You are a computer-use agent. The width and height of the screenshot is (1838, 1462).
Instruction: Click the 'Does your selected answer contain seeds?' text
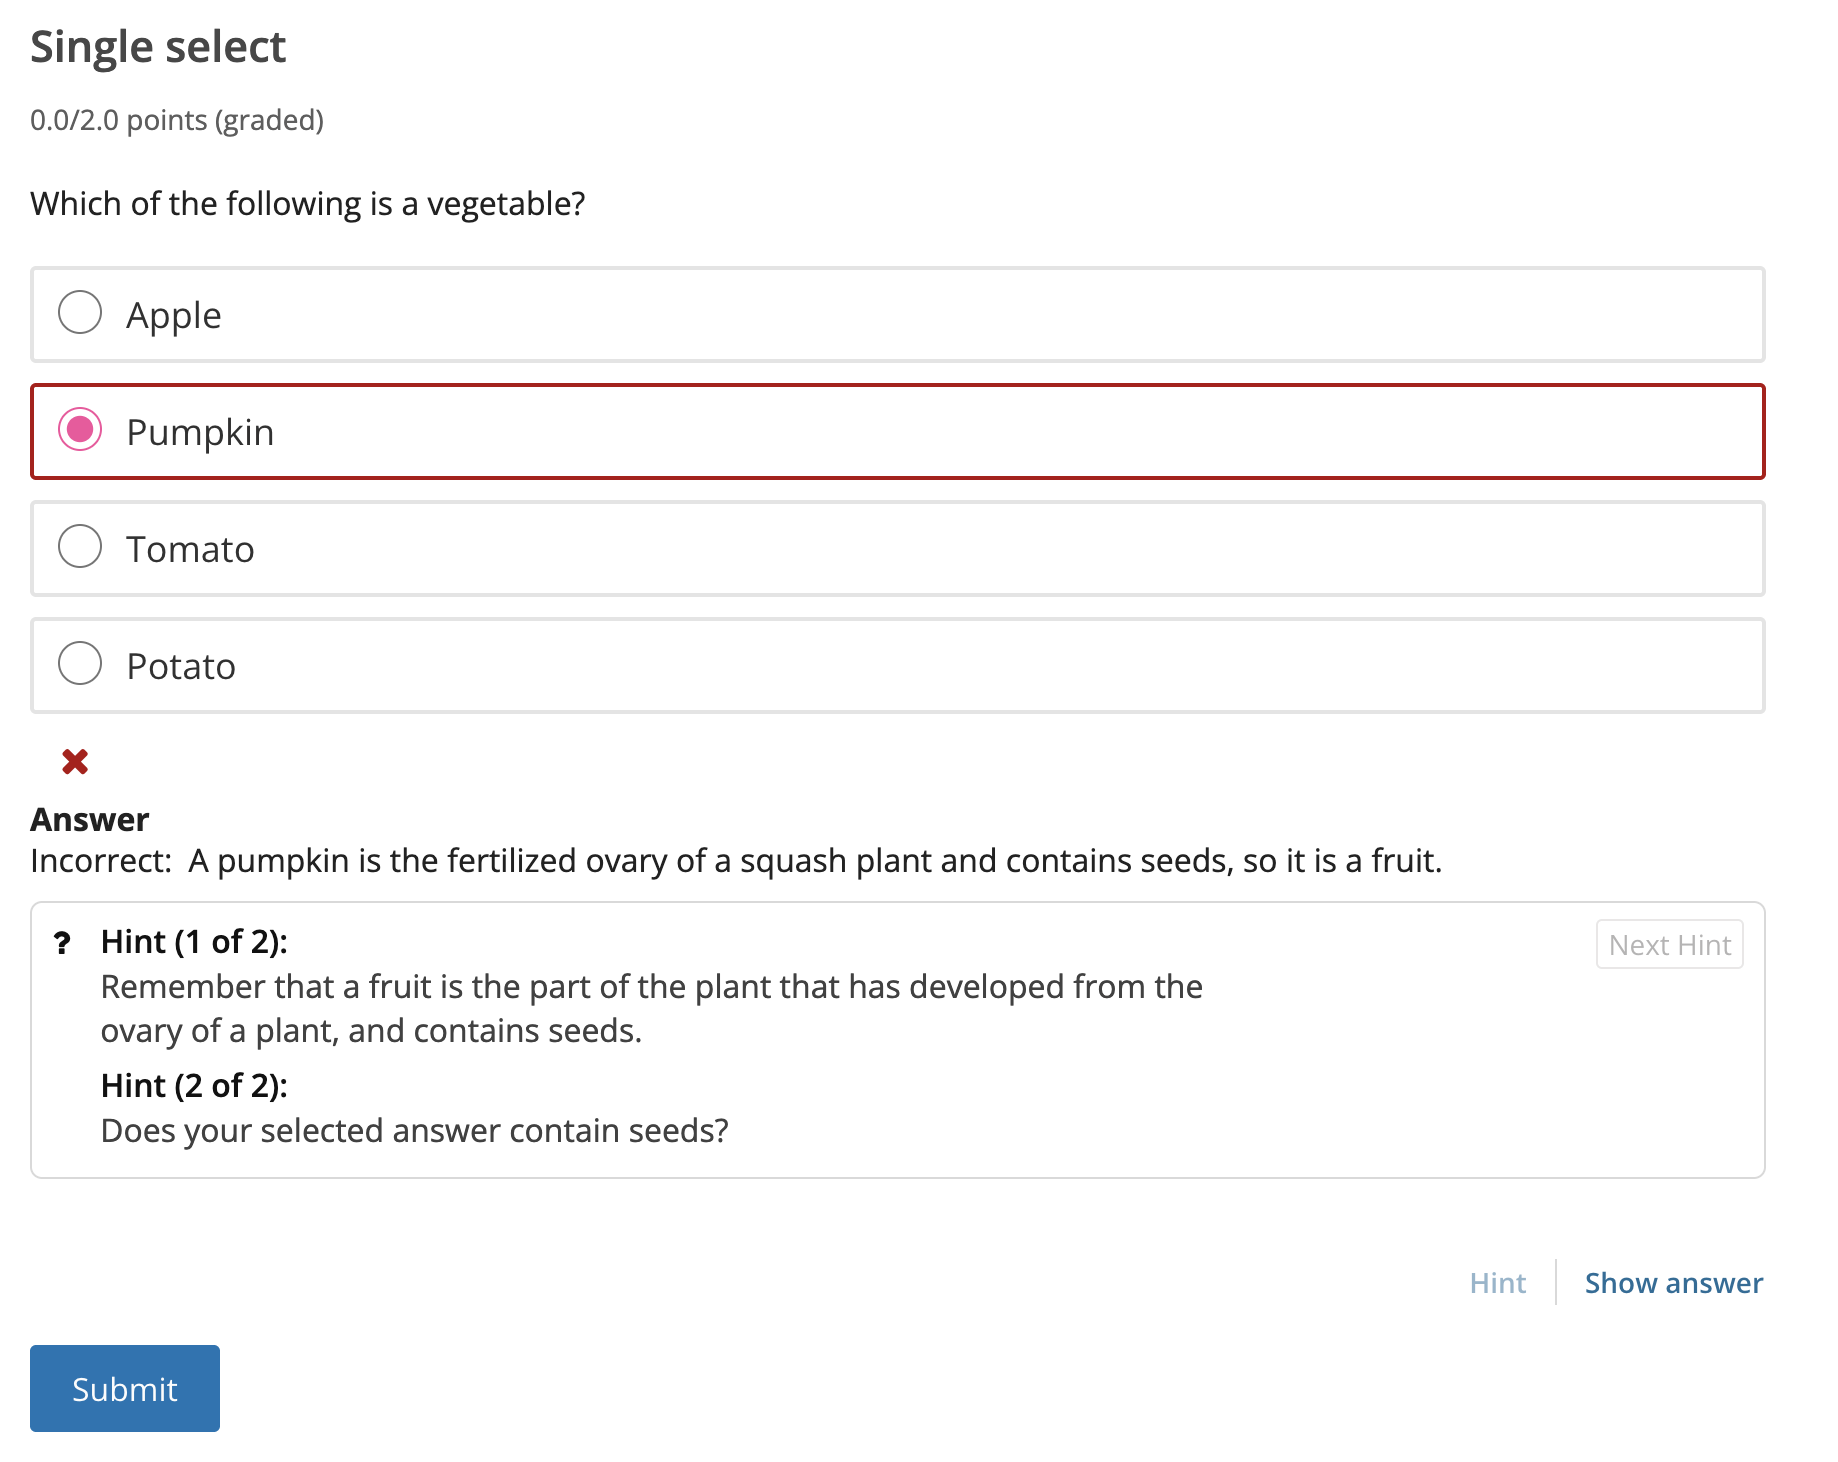(414, 1131)
